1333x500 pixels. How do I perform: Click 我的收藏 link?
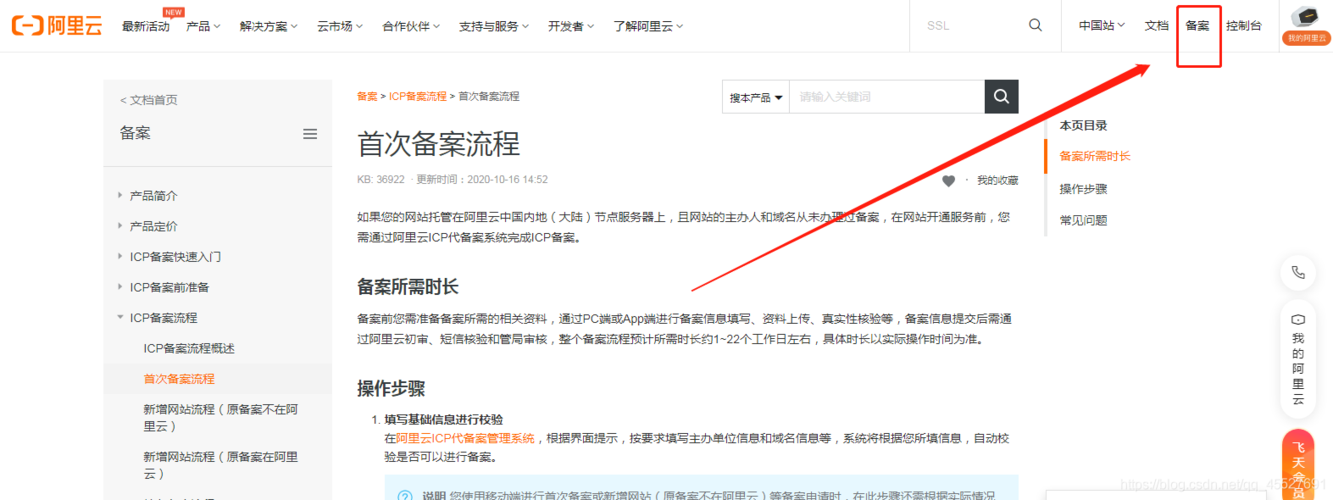(x=998, y=180)
